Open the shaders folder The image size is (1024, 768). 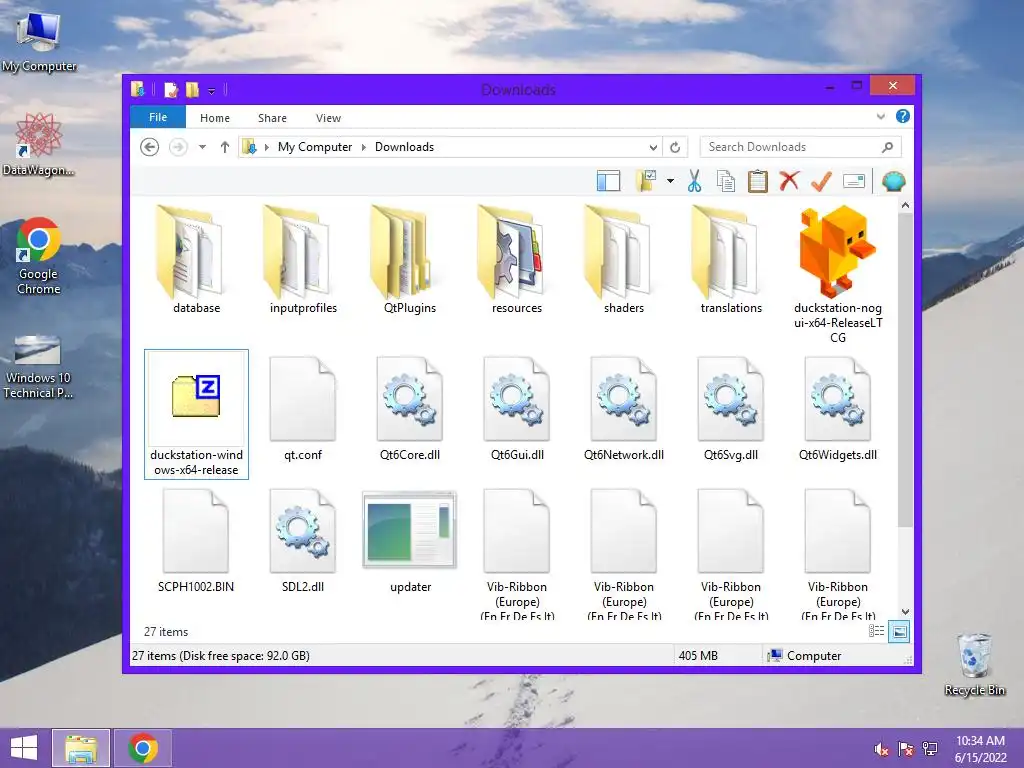[624, 260]
